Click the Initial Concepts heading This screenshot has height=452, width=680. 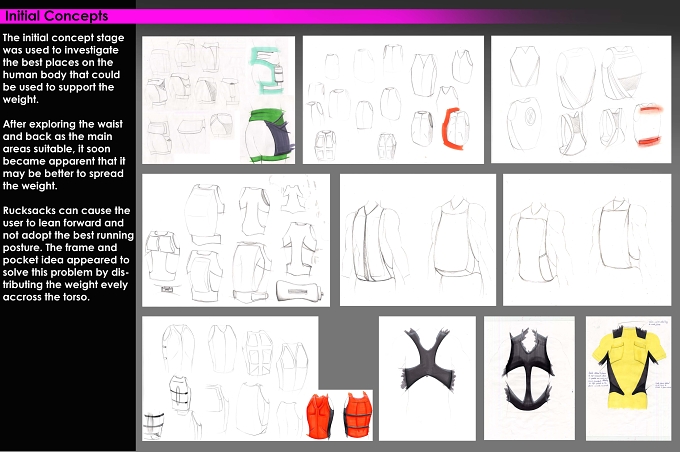click(56, 16)
